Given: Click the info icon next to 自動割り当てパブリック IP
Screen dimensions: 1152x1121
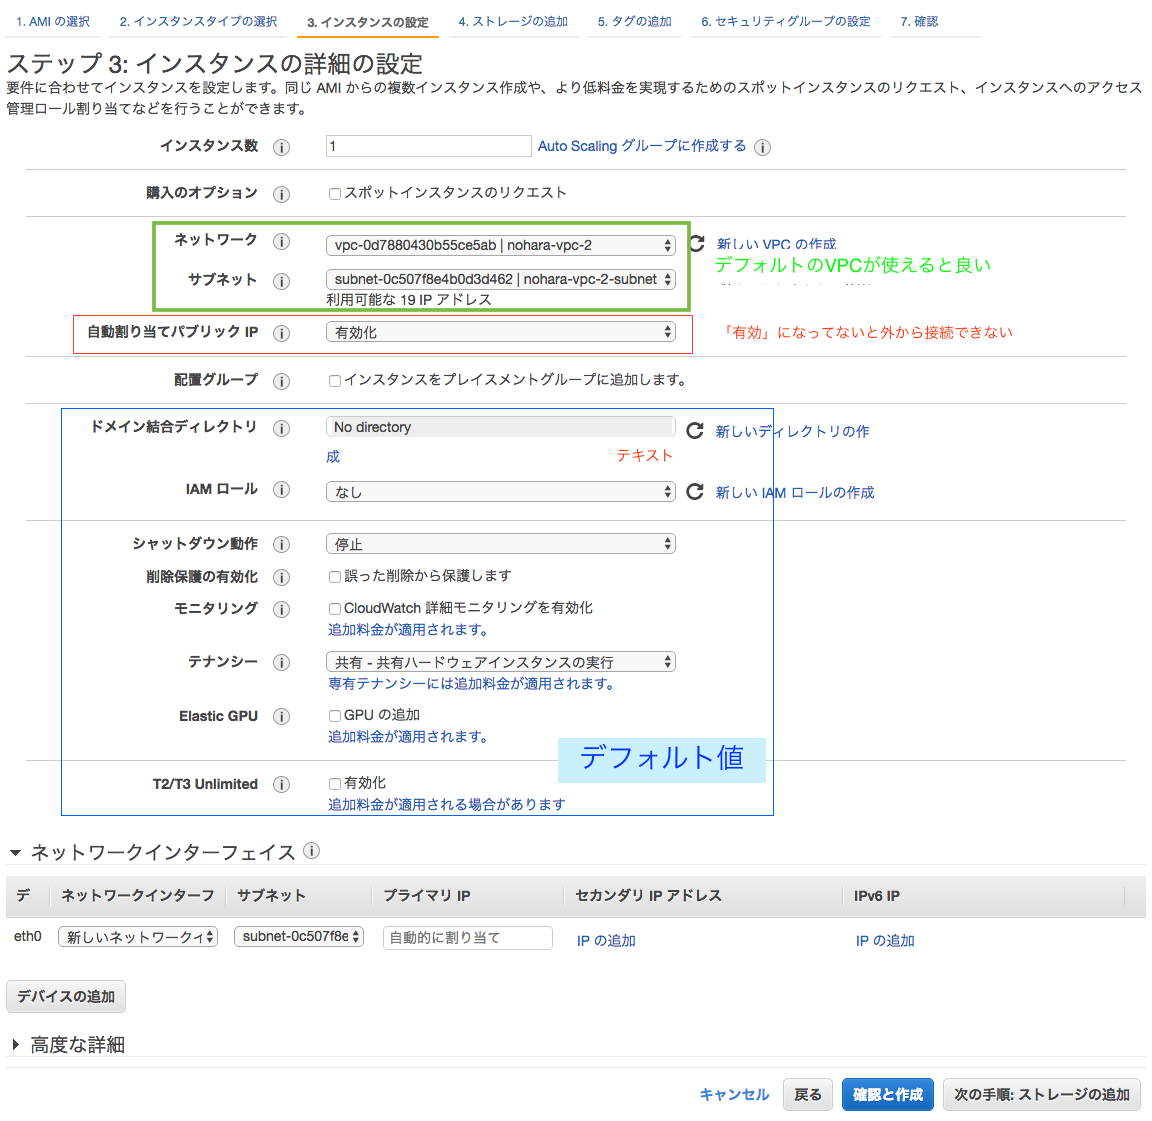Looking at the screenshot, I should click(x=281, y=333).
